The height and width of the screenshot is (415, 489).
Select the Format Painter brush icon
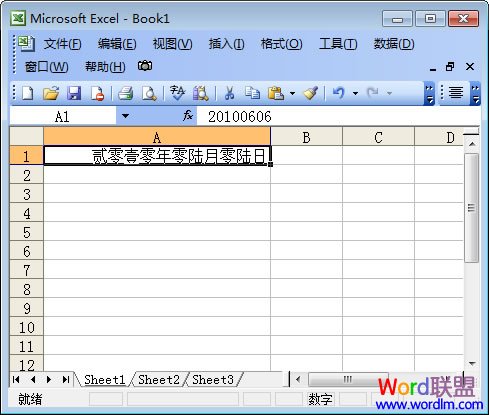tap(311, 93)
